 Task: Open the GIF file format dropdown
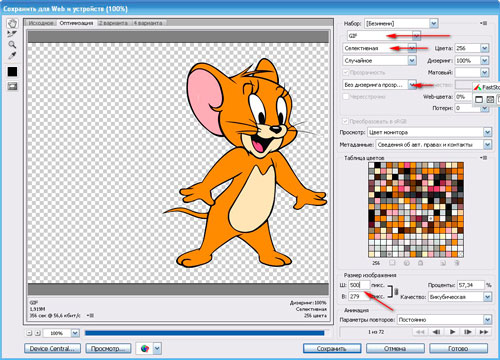point(416,36)
